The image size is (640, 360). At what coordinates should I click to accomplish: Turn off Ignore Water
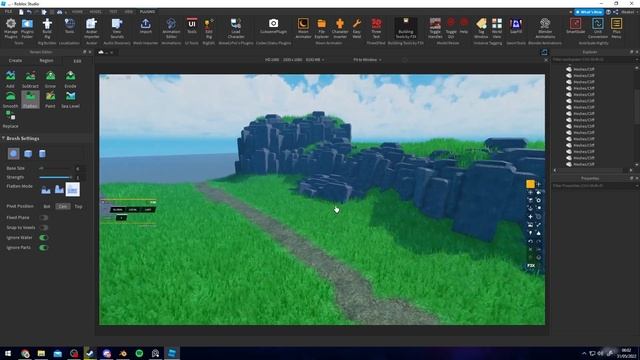(x=43, y=238)
